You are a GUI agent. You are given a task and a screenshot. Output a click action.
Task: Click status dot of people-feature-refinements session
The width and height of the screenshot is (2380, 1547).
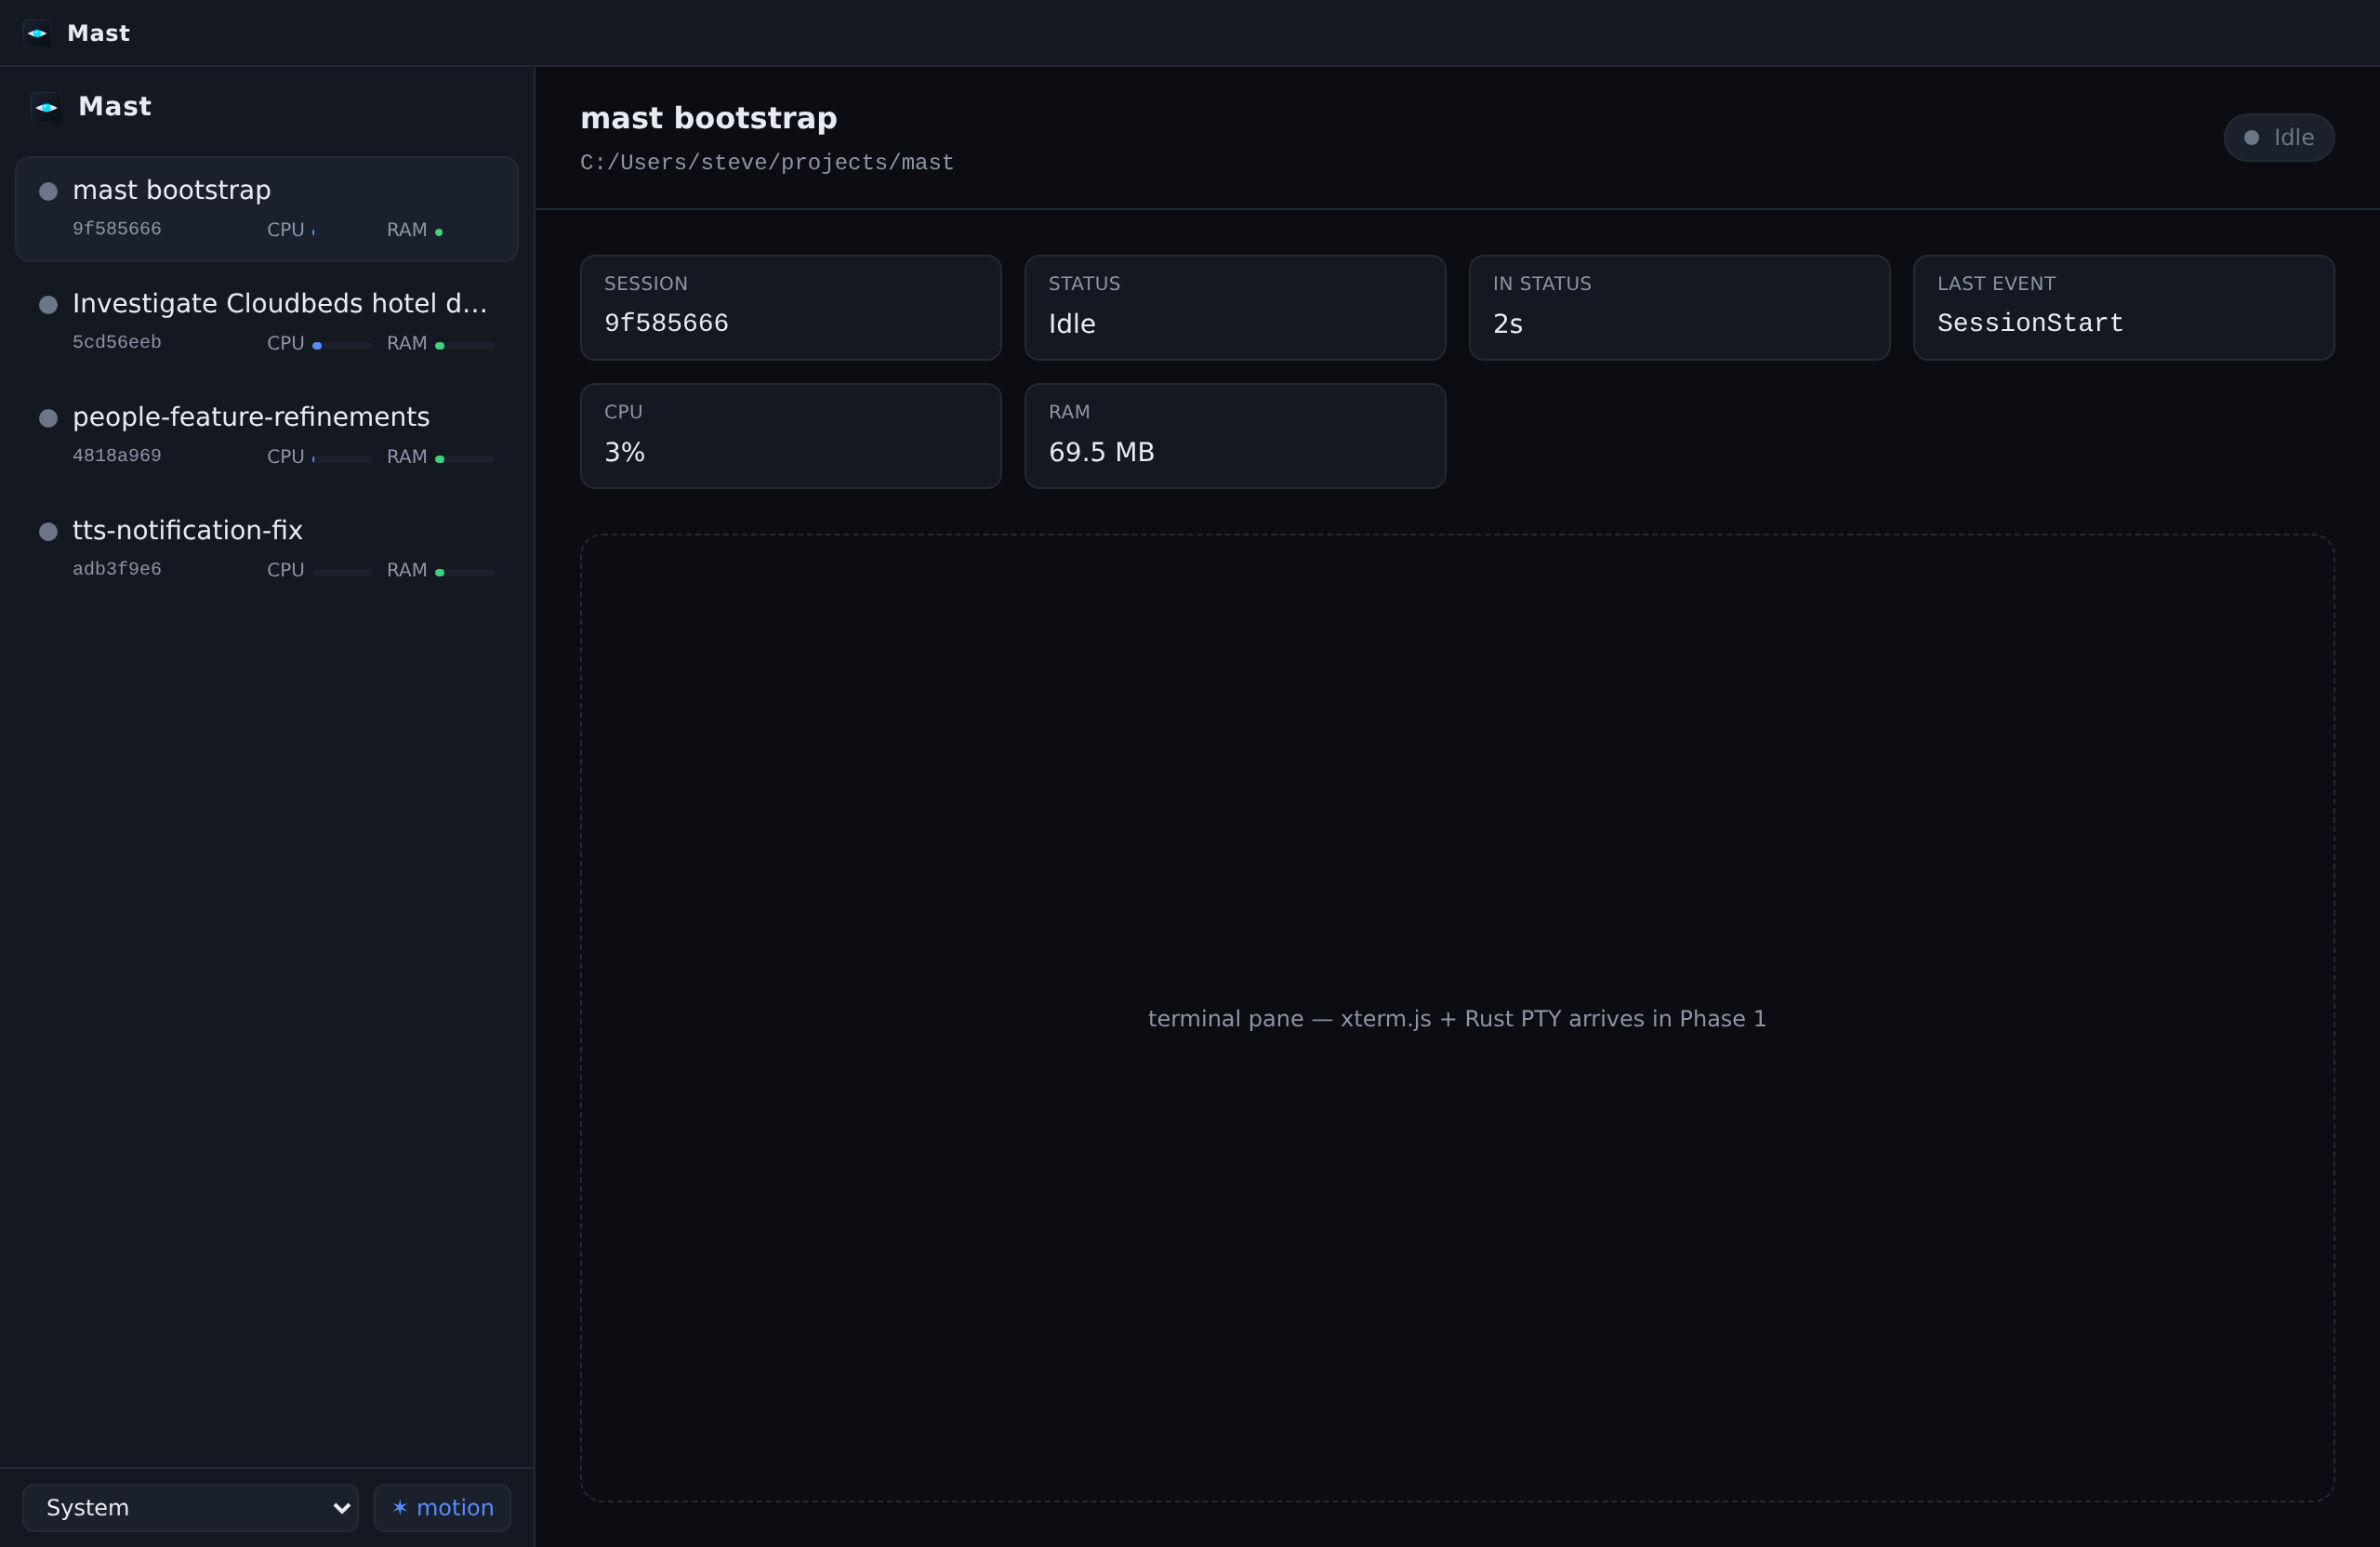(x=48, y=418)
